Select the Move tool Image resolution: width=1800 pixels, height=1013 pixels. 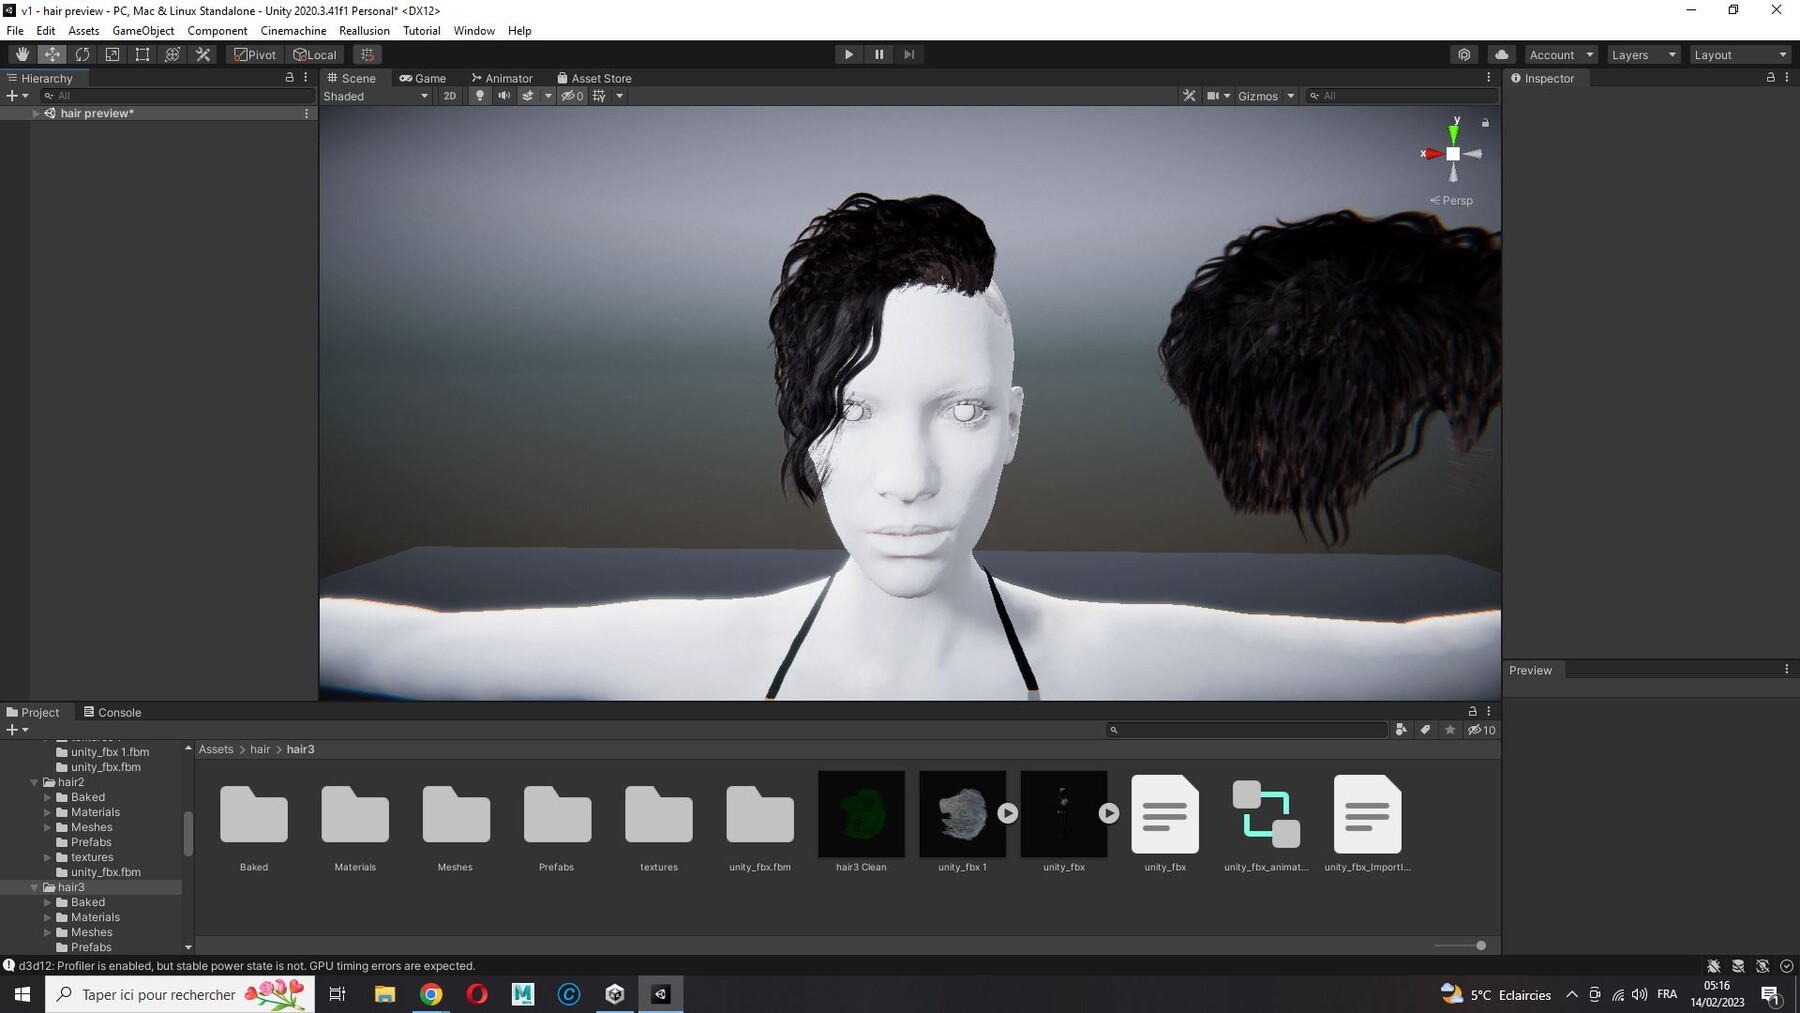(52, 55)
